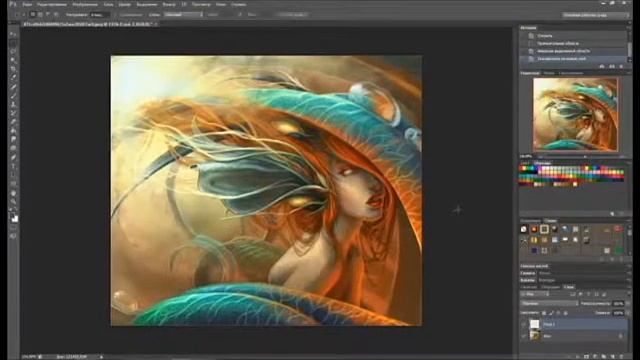
Task: Choose Add to selection mode
Action: point(40,14)
